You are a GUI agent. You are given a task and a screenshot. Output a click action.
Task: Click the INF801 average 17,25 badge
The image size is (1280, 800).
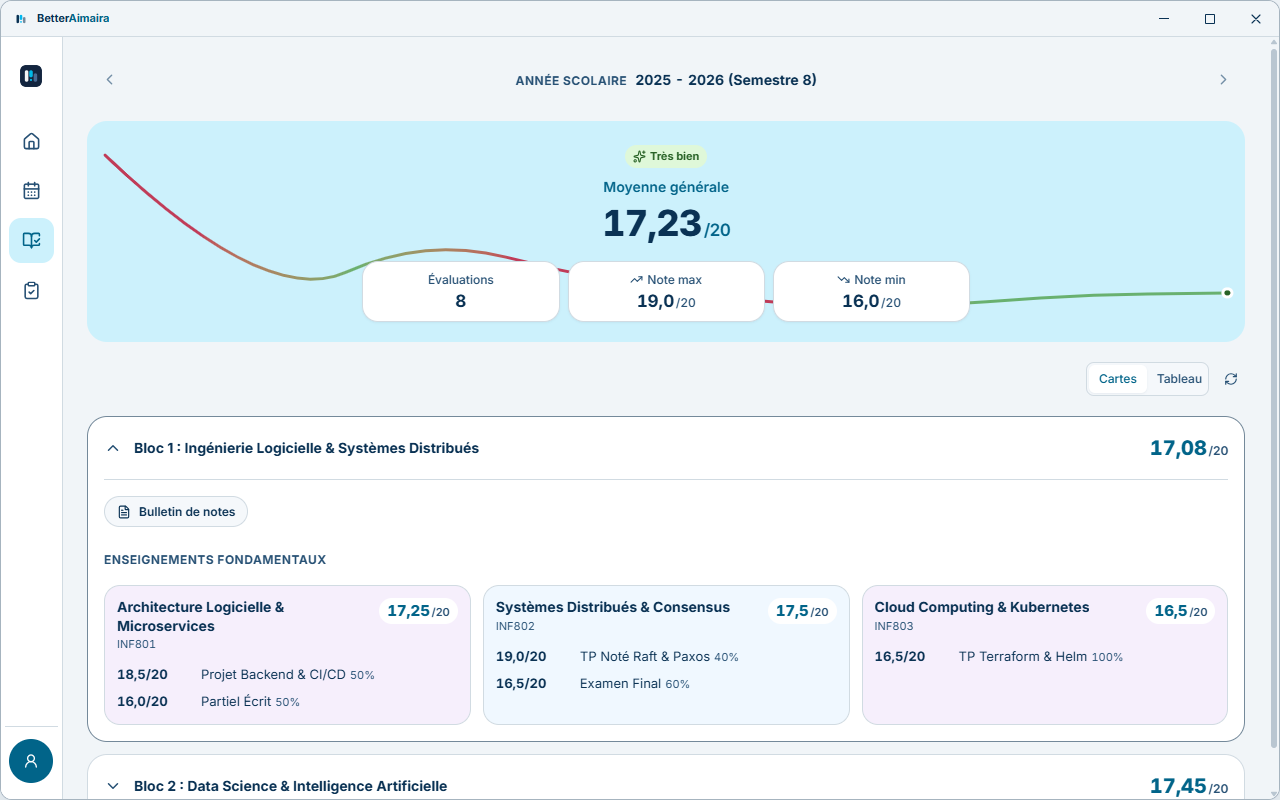(x=418, y=611)
